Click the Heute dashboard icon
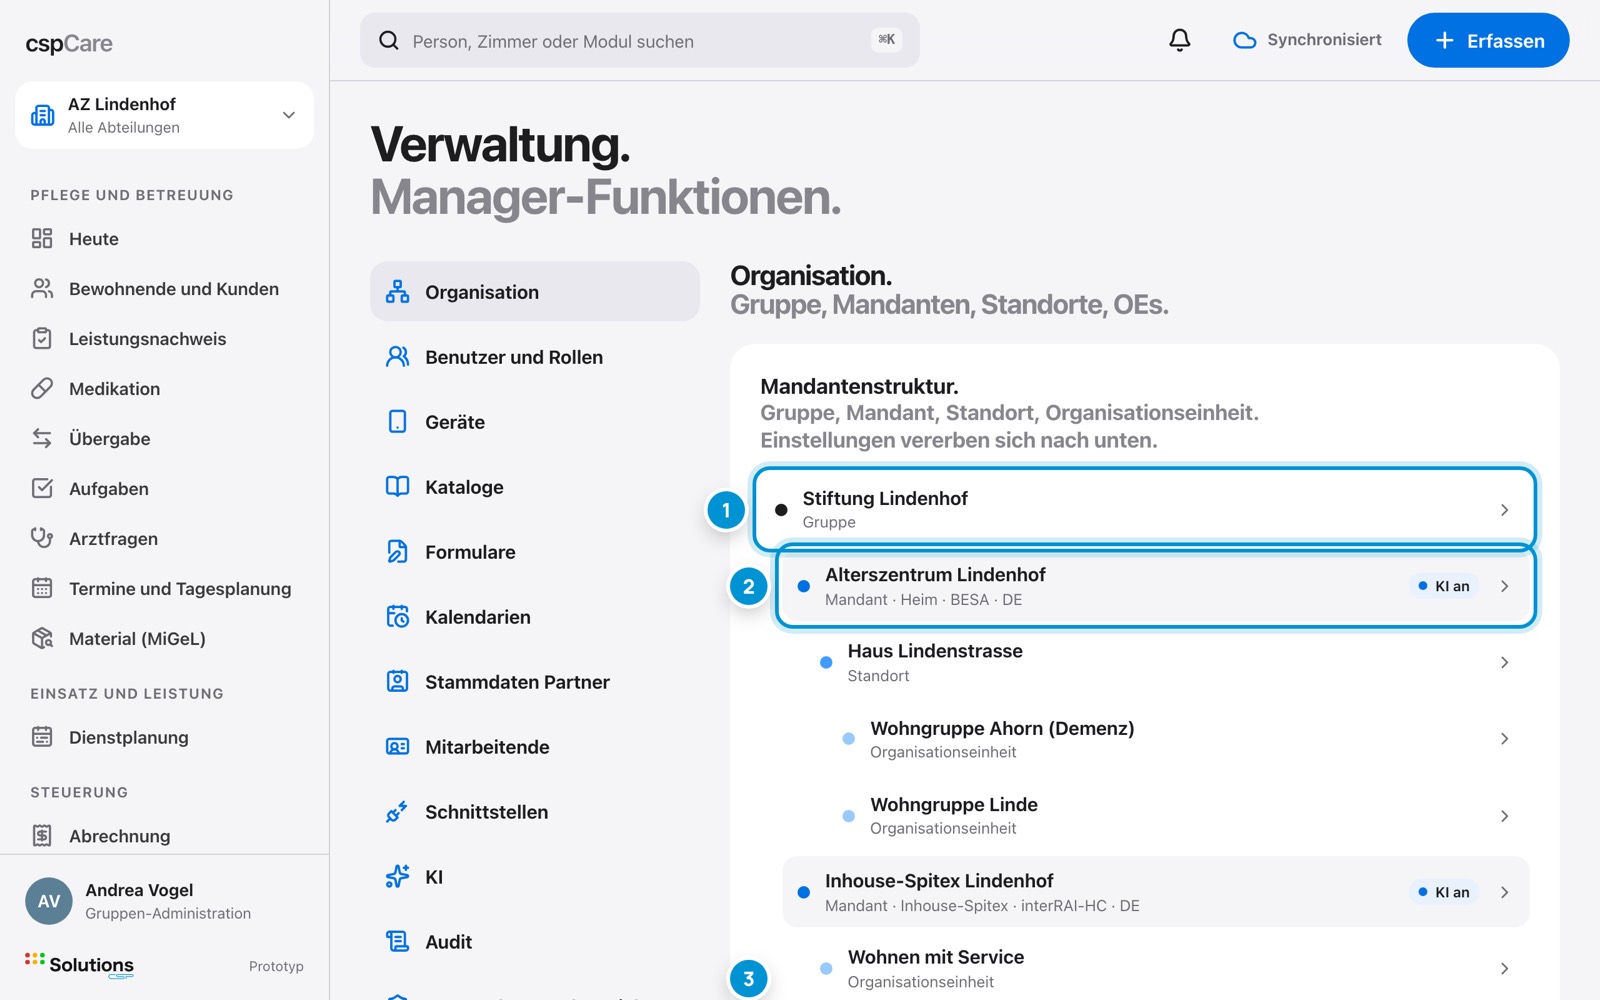Image resolution: width=1600 pixels, height=1000 pixels. 42,238
